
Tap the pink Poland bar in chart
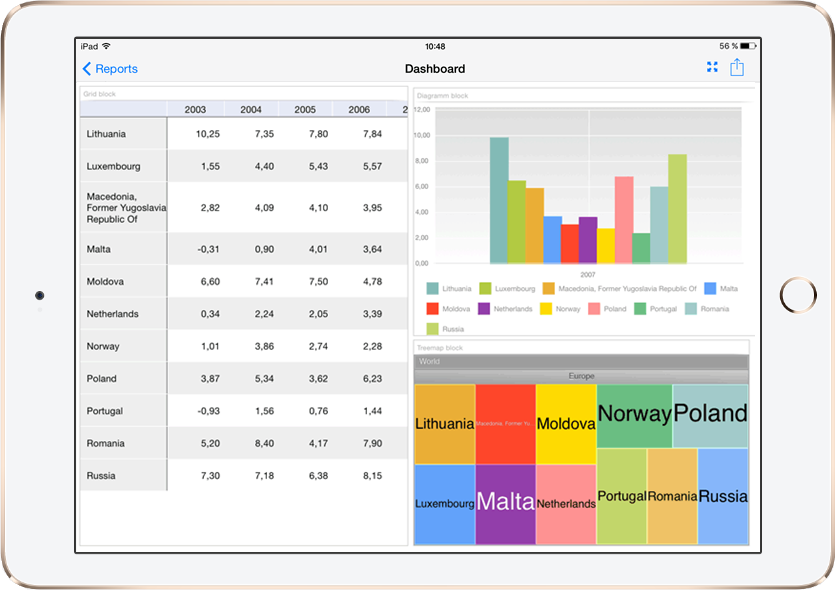[x=624, y=220]
